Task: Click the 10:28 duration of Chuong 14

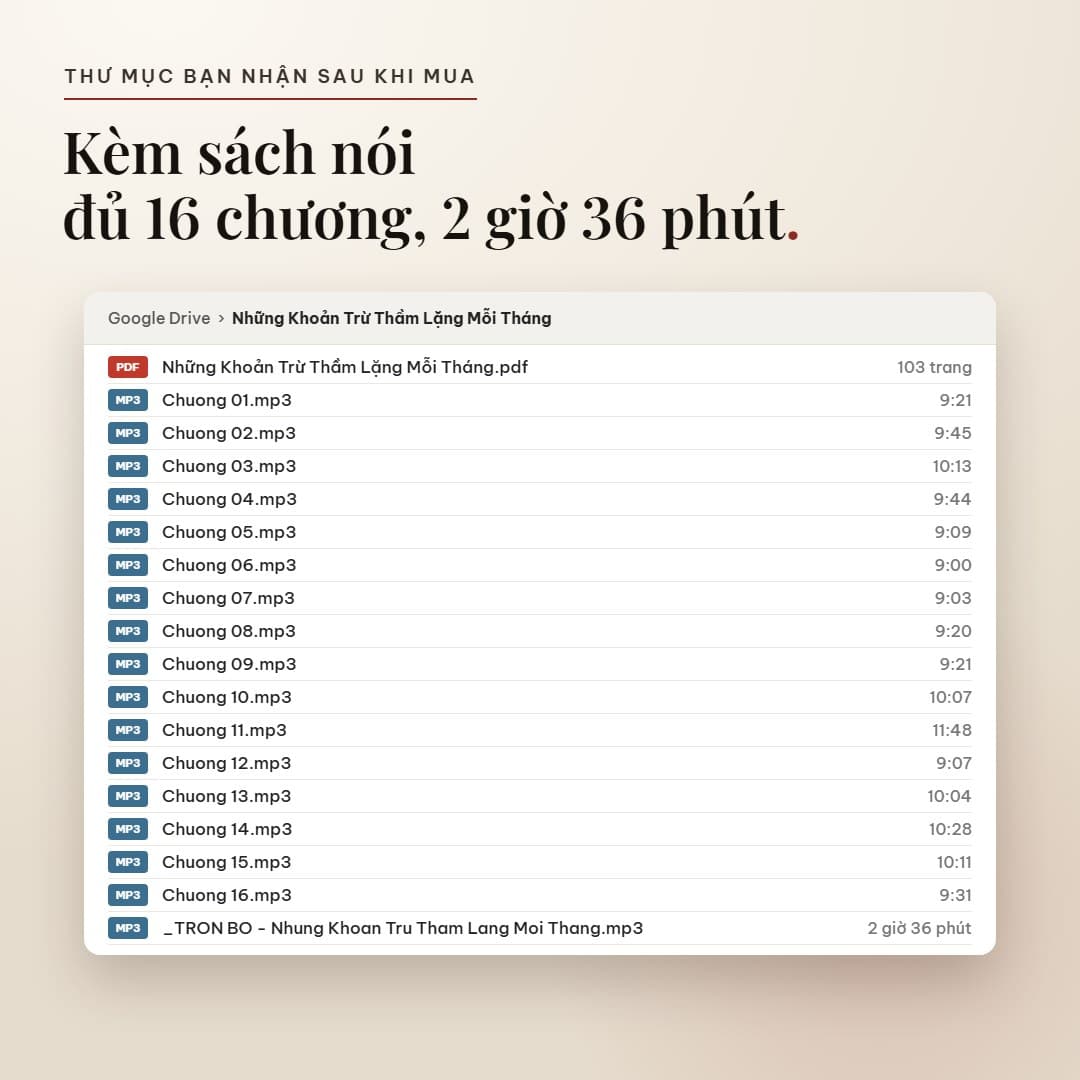Action: [x=950, y=831]
